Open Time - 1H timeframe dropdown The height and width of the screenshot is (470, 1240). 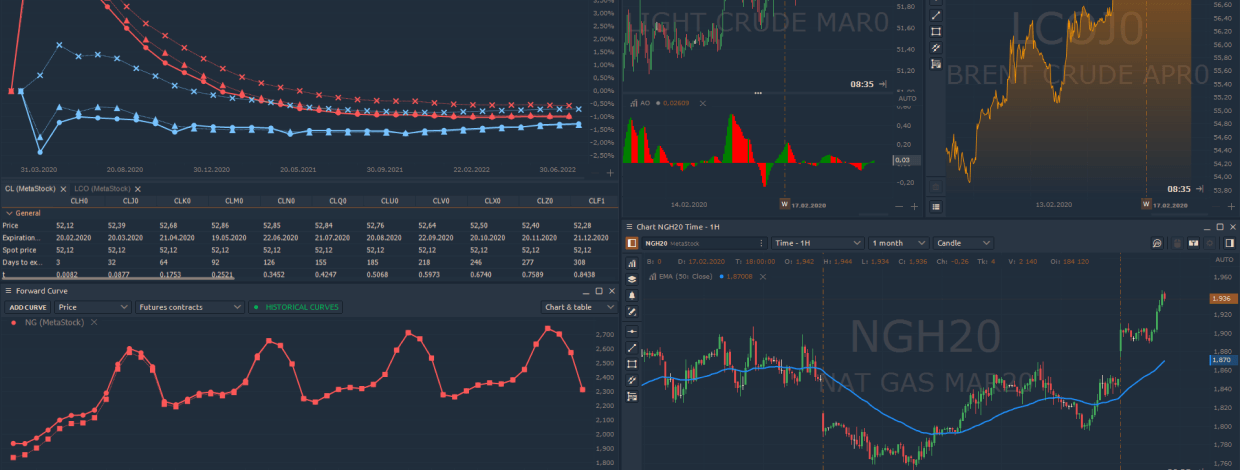tap(817, 243)
